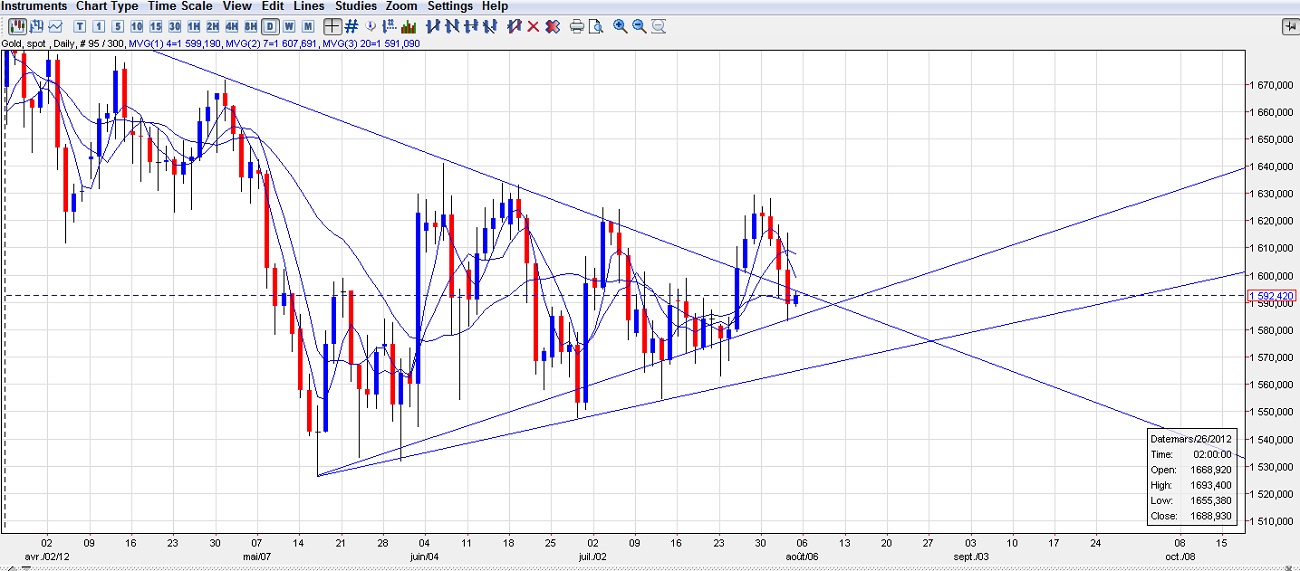The height and width of the screenshot is (571, 1300).
Task: Toggle the grid display hash icon
Action: [x=351, y=26]
